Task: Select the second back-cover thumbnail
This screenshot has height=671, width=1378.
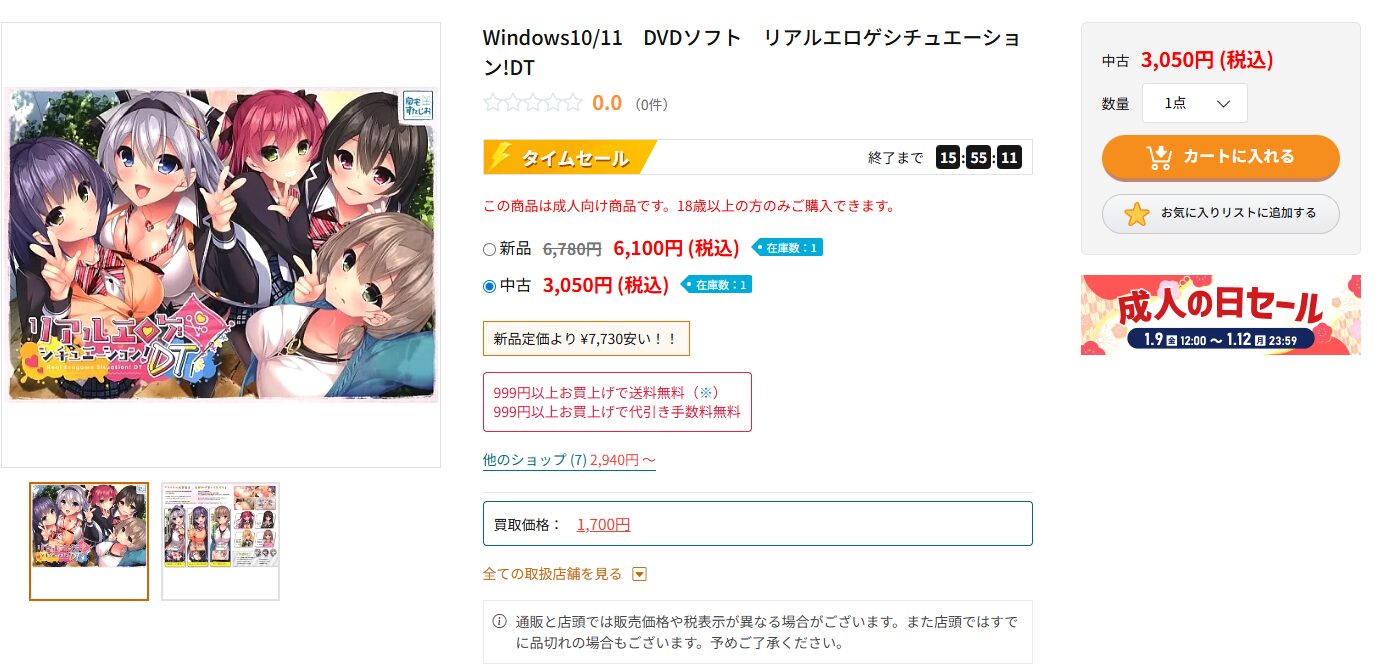Action: click(x=221, y=541)
